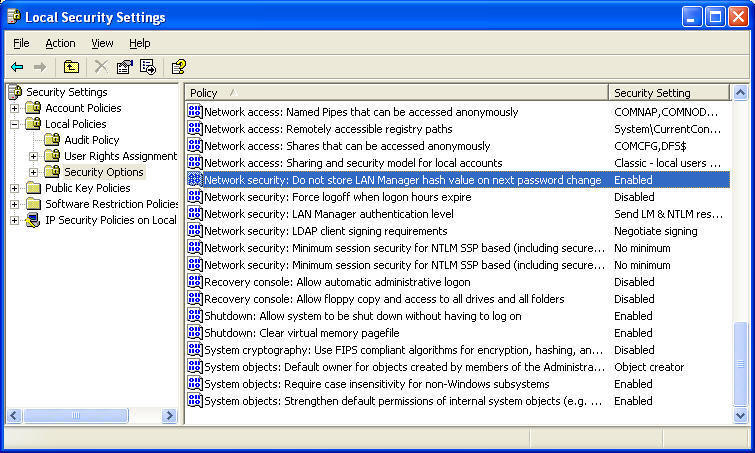Click the tree pane horizontal scrollbar thumb
Image resolution: width=755 pixels, height=453 pixels.
click(76, 415)
